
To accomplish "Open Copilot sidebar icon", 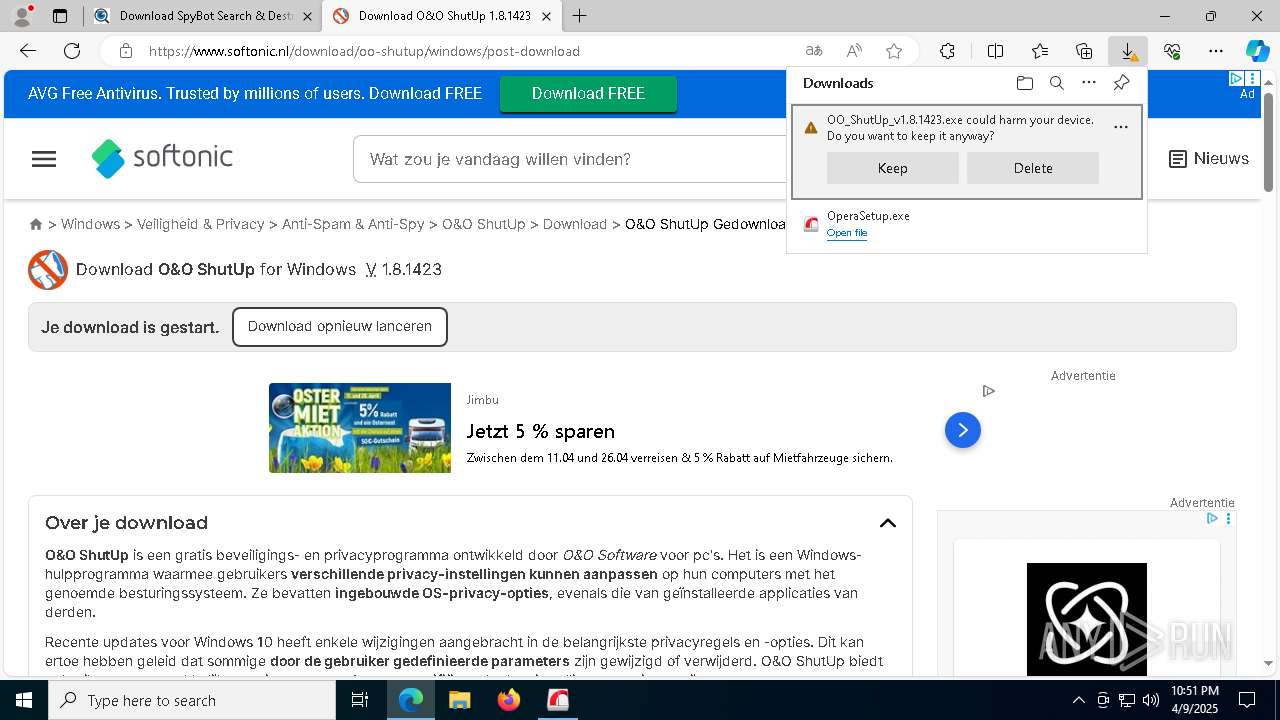I will [1258, 51].
